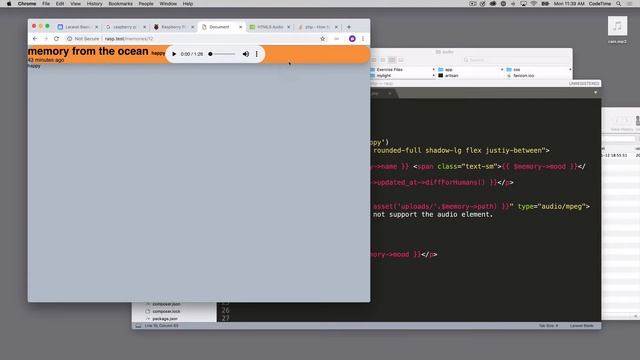Viewport: 640px width, 360px height.
Task: Click the memory from the ocean heading
Action: [x=88, y=51]
